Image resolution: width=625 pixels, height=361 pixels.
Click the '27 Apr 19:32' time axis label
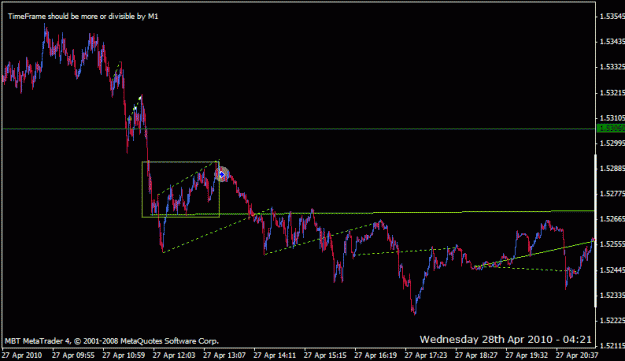(x=527, y=355)
